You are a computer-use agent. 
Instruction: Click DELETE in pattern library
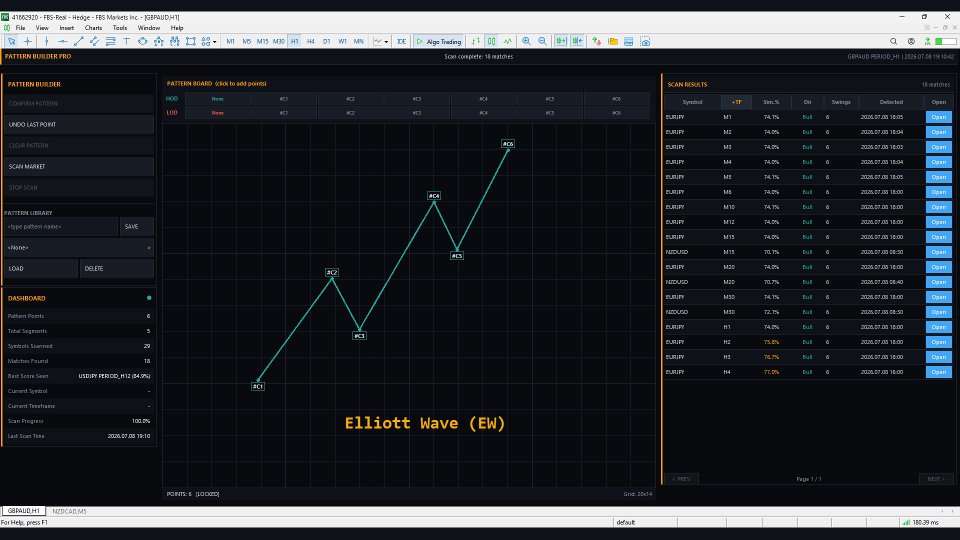pos(116,269)
